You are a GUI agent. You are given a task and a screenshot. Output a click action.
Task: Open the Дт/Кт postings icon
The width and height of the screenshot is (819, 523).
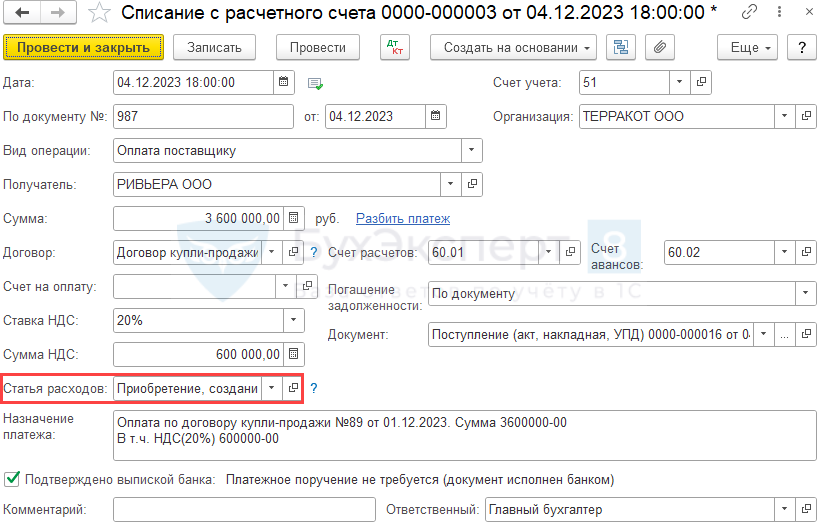(396, 47)
